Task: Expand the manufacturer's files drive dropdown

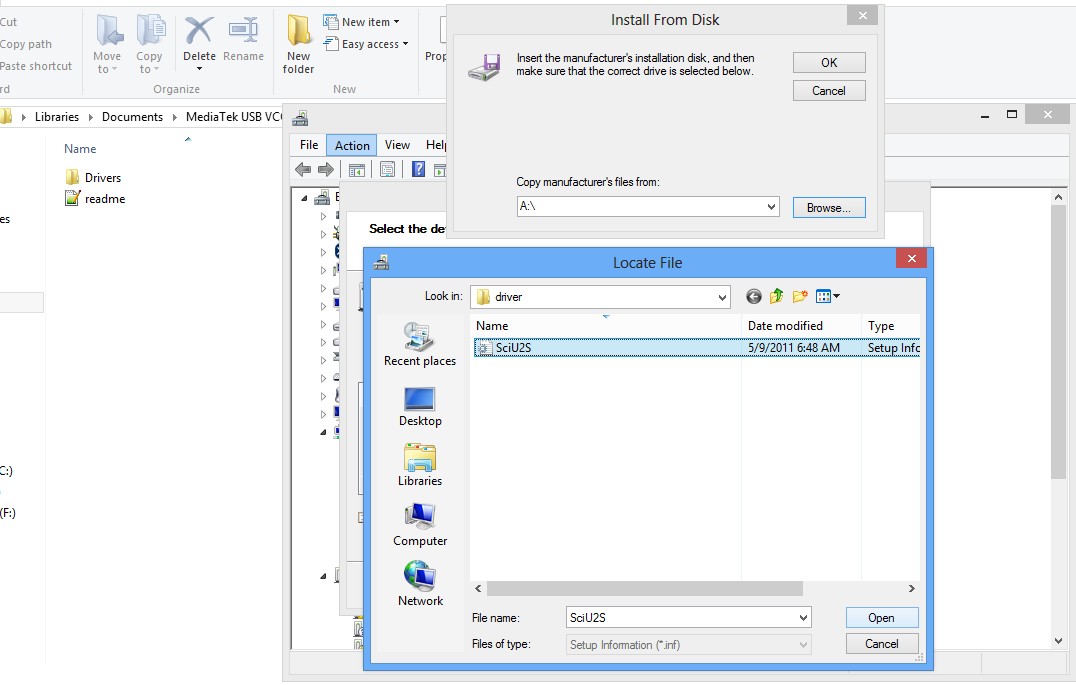Action: pos(772,207)
